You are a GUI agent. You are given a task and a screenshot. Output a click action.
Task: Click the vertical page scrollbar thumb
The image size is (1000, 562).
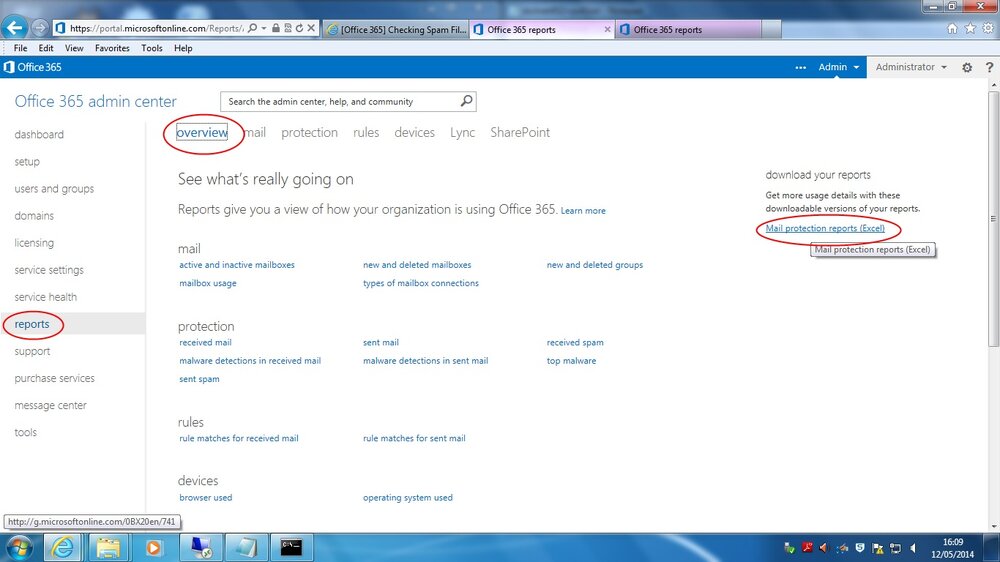click(x=993, y=219)
